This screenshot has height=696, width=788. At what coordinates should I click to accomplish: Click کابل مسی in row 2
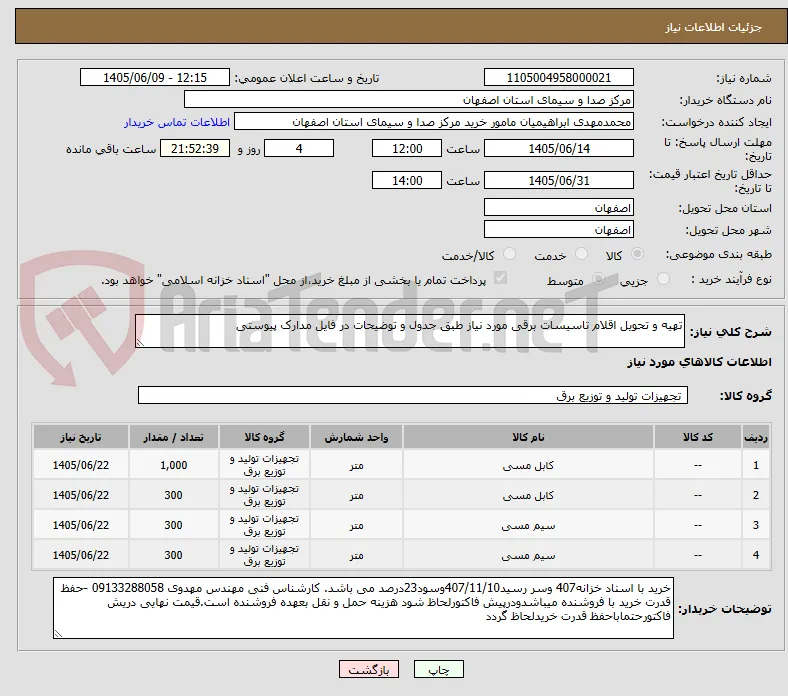[528, 495]
